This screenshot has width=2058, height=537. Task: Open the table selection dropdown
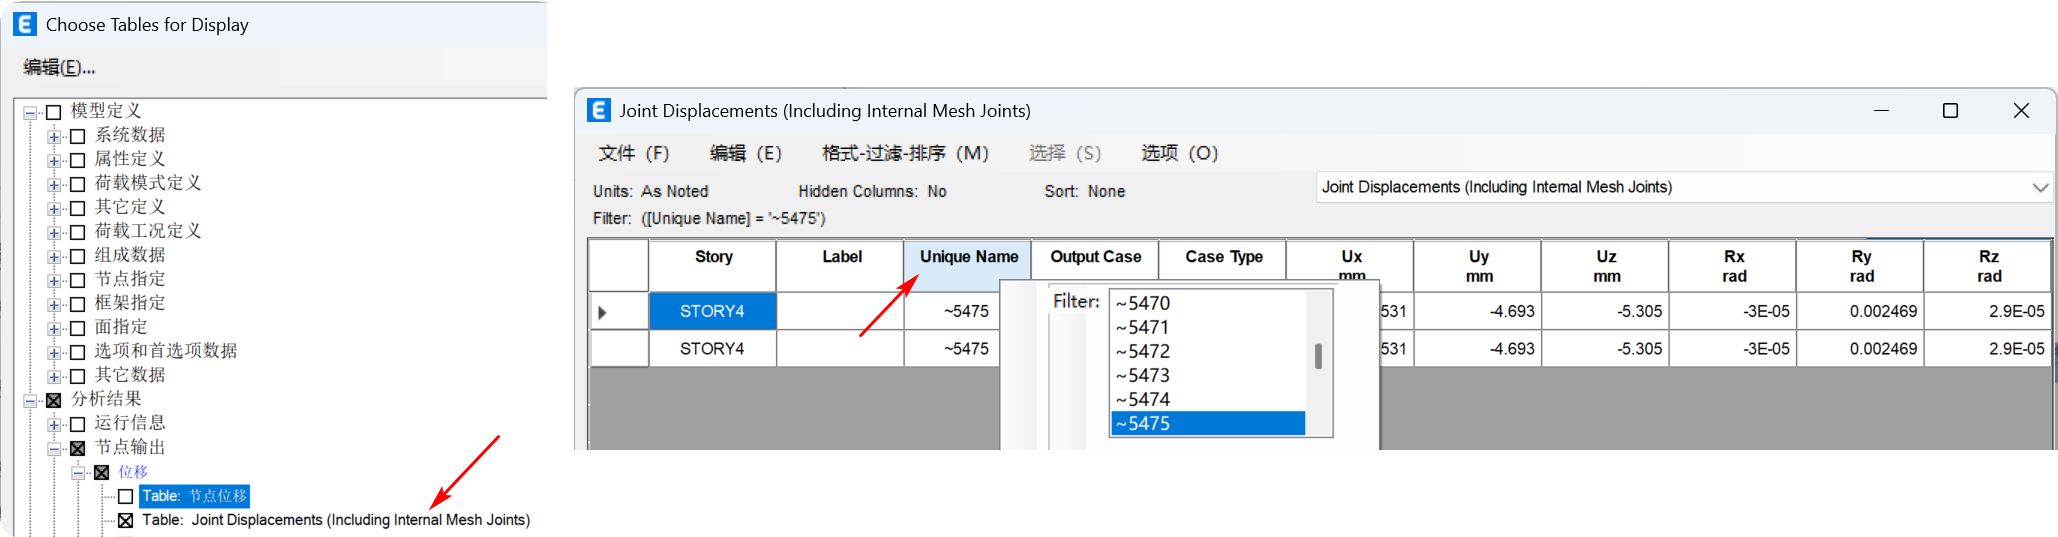2040,187
